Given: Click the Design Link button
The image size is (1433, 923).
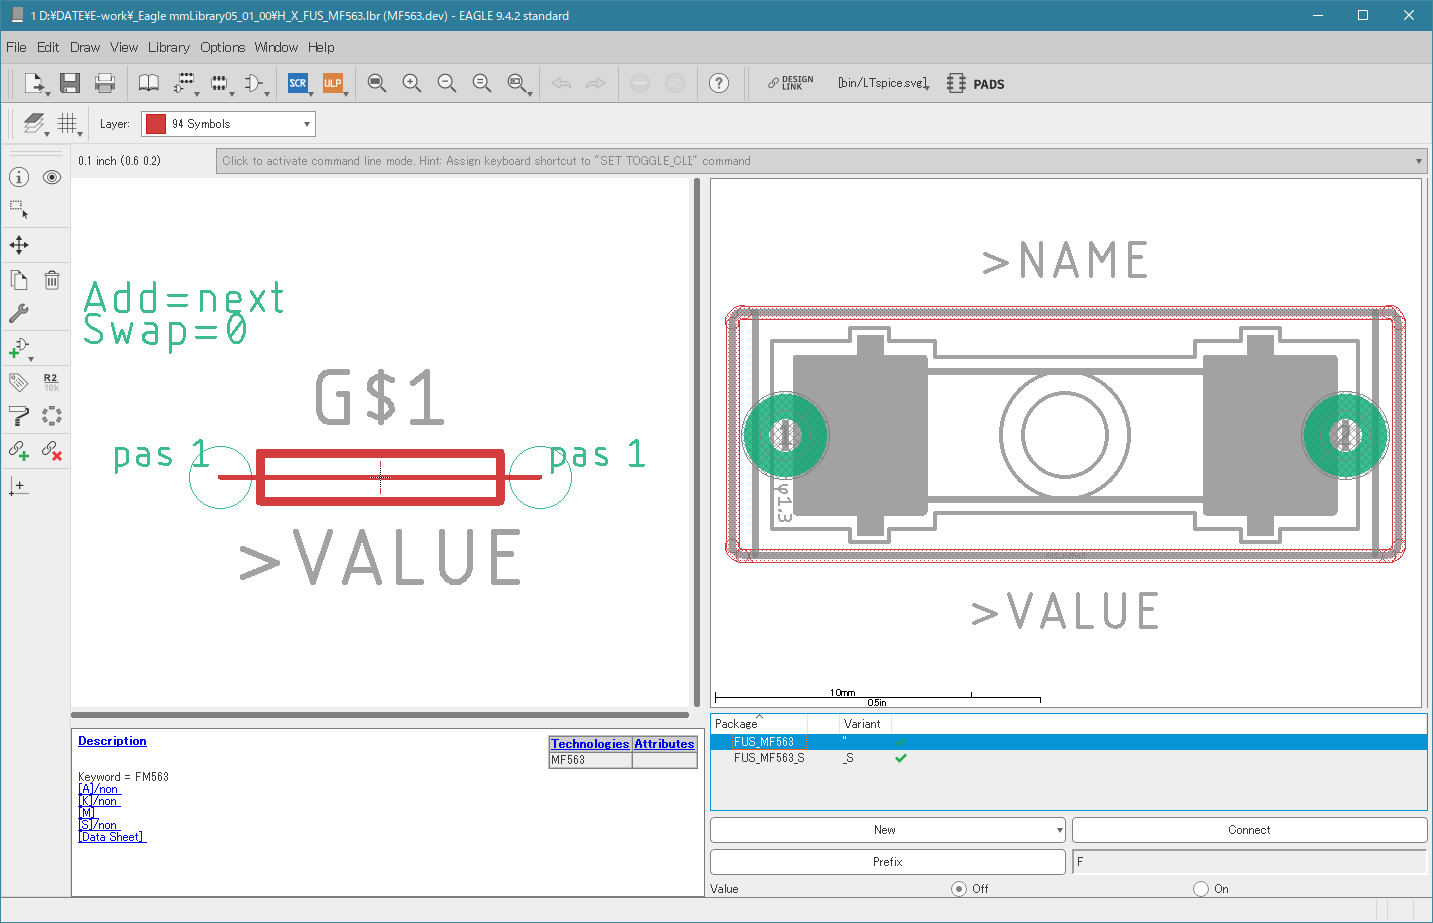Looking at the screenshot, I should click(791, 83).
